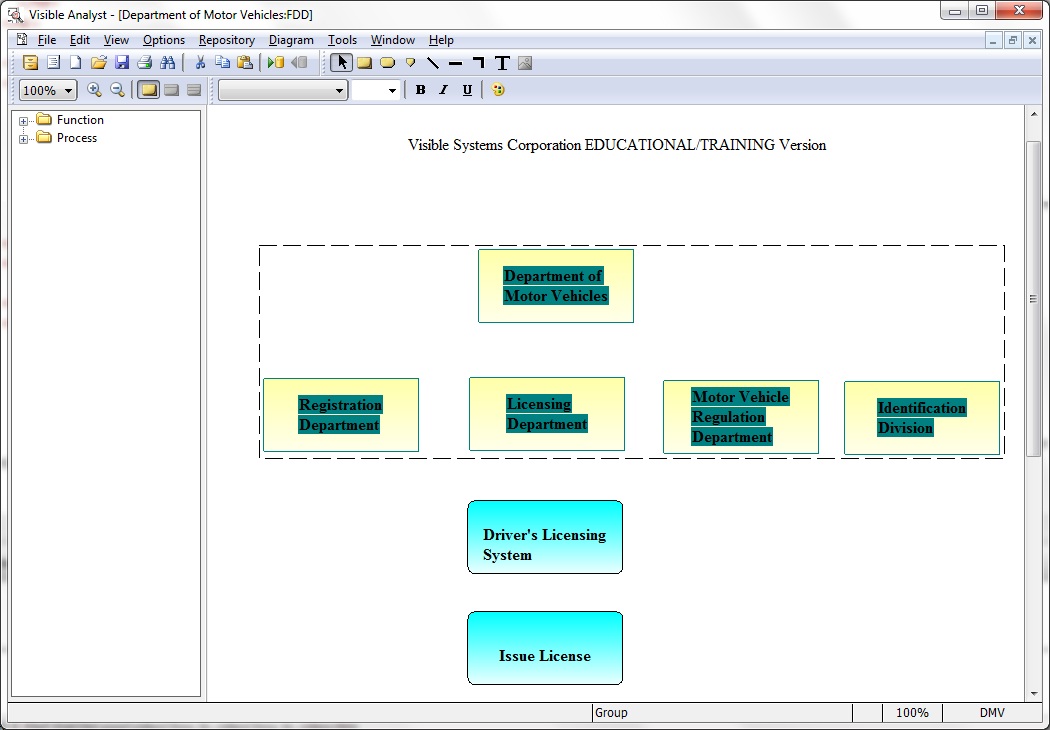Select the rounded process symbol tool
The image size is (1050, 730).
pos(387,63)
